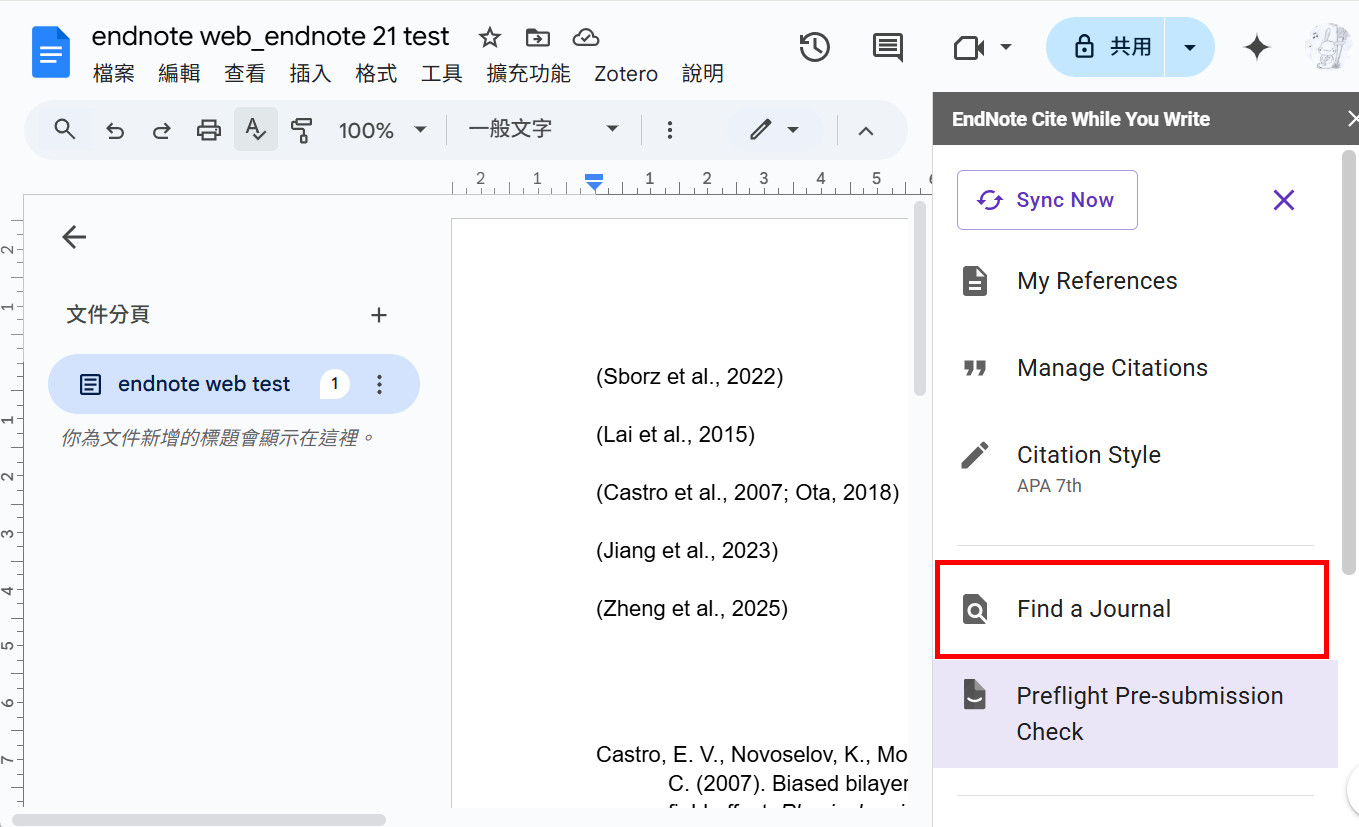The height and width of the screenshot is (827, 1359).
Task: Open the Zotero menu
Action: click(x=626, y=74)
